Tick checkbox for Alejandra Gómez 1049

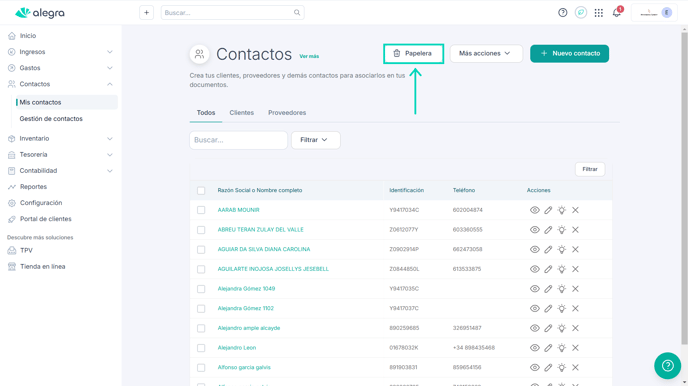point(201,289)
